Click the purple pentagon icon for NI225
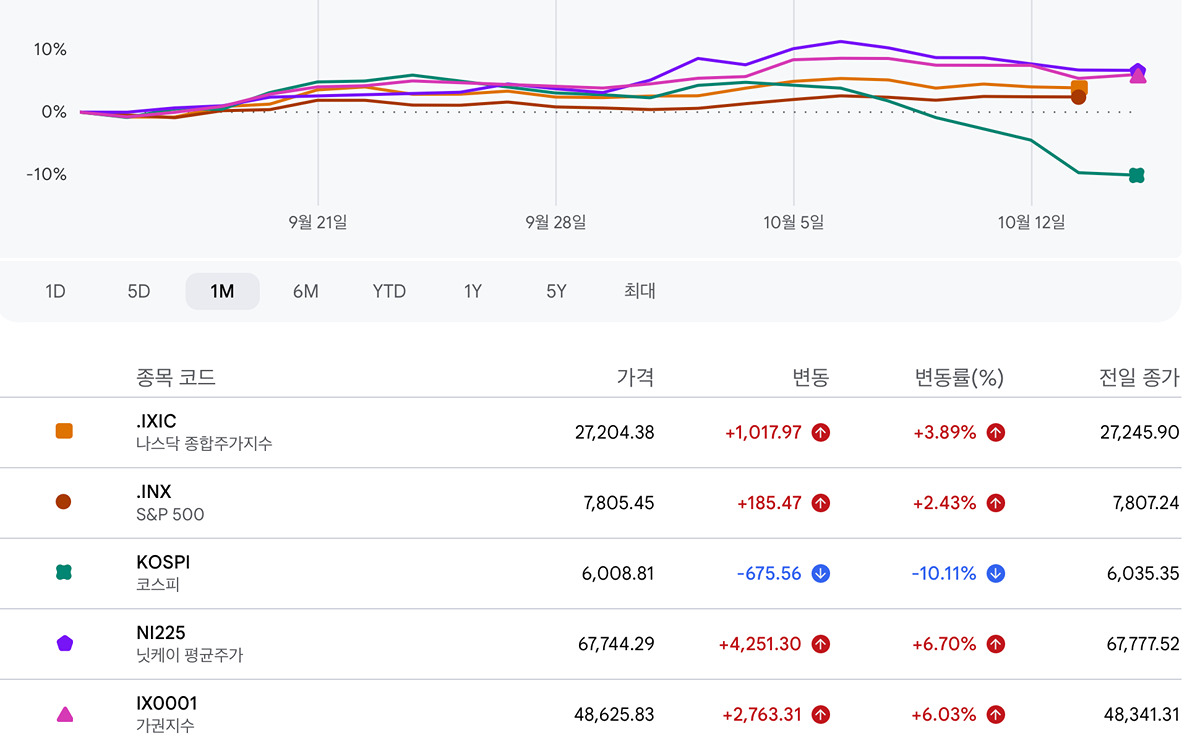Viewport: 1200px width, 756px height. pyautogui.click(x=64, y=643)
